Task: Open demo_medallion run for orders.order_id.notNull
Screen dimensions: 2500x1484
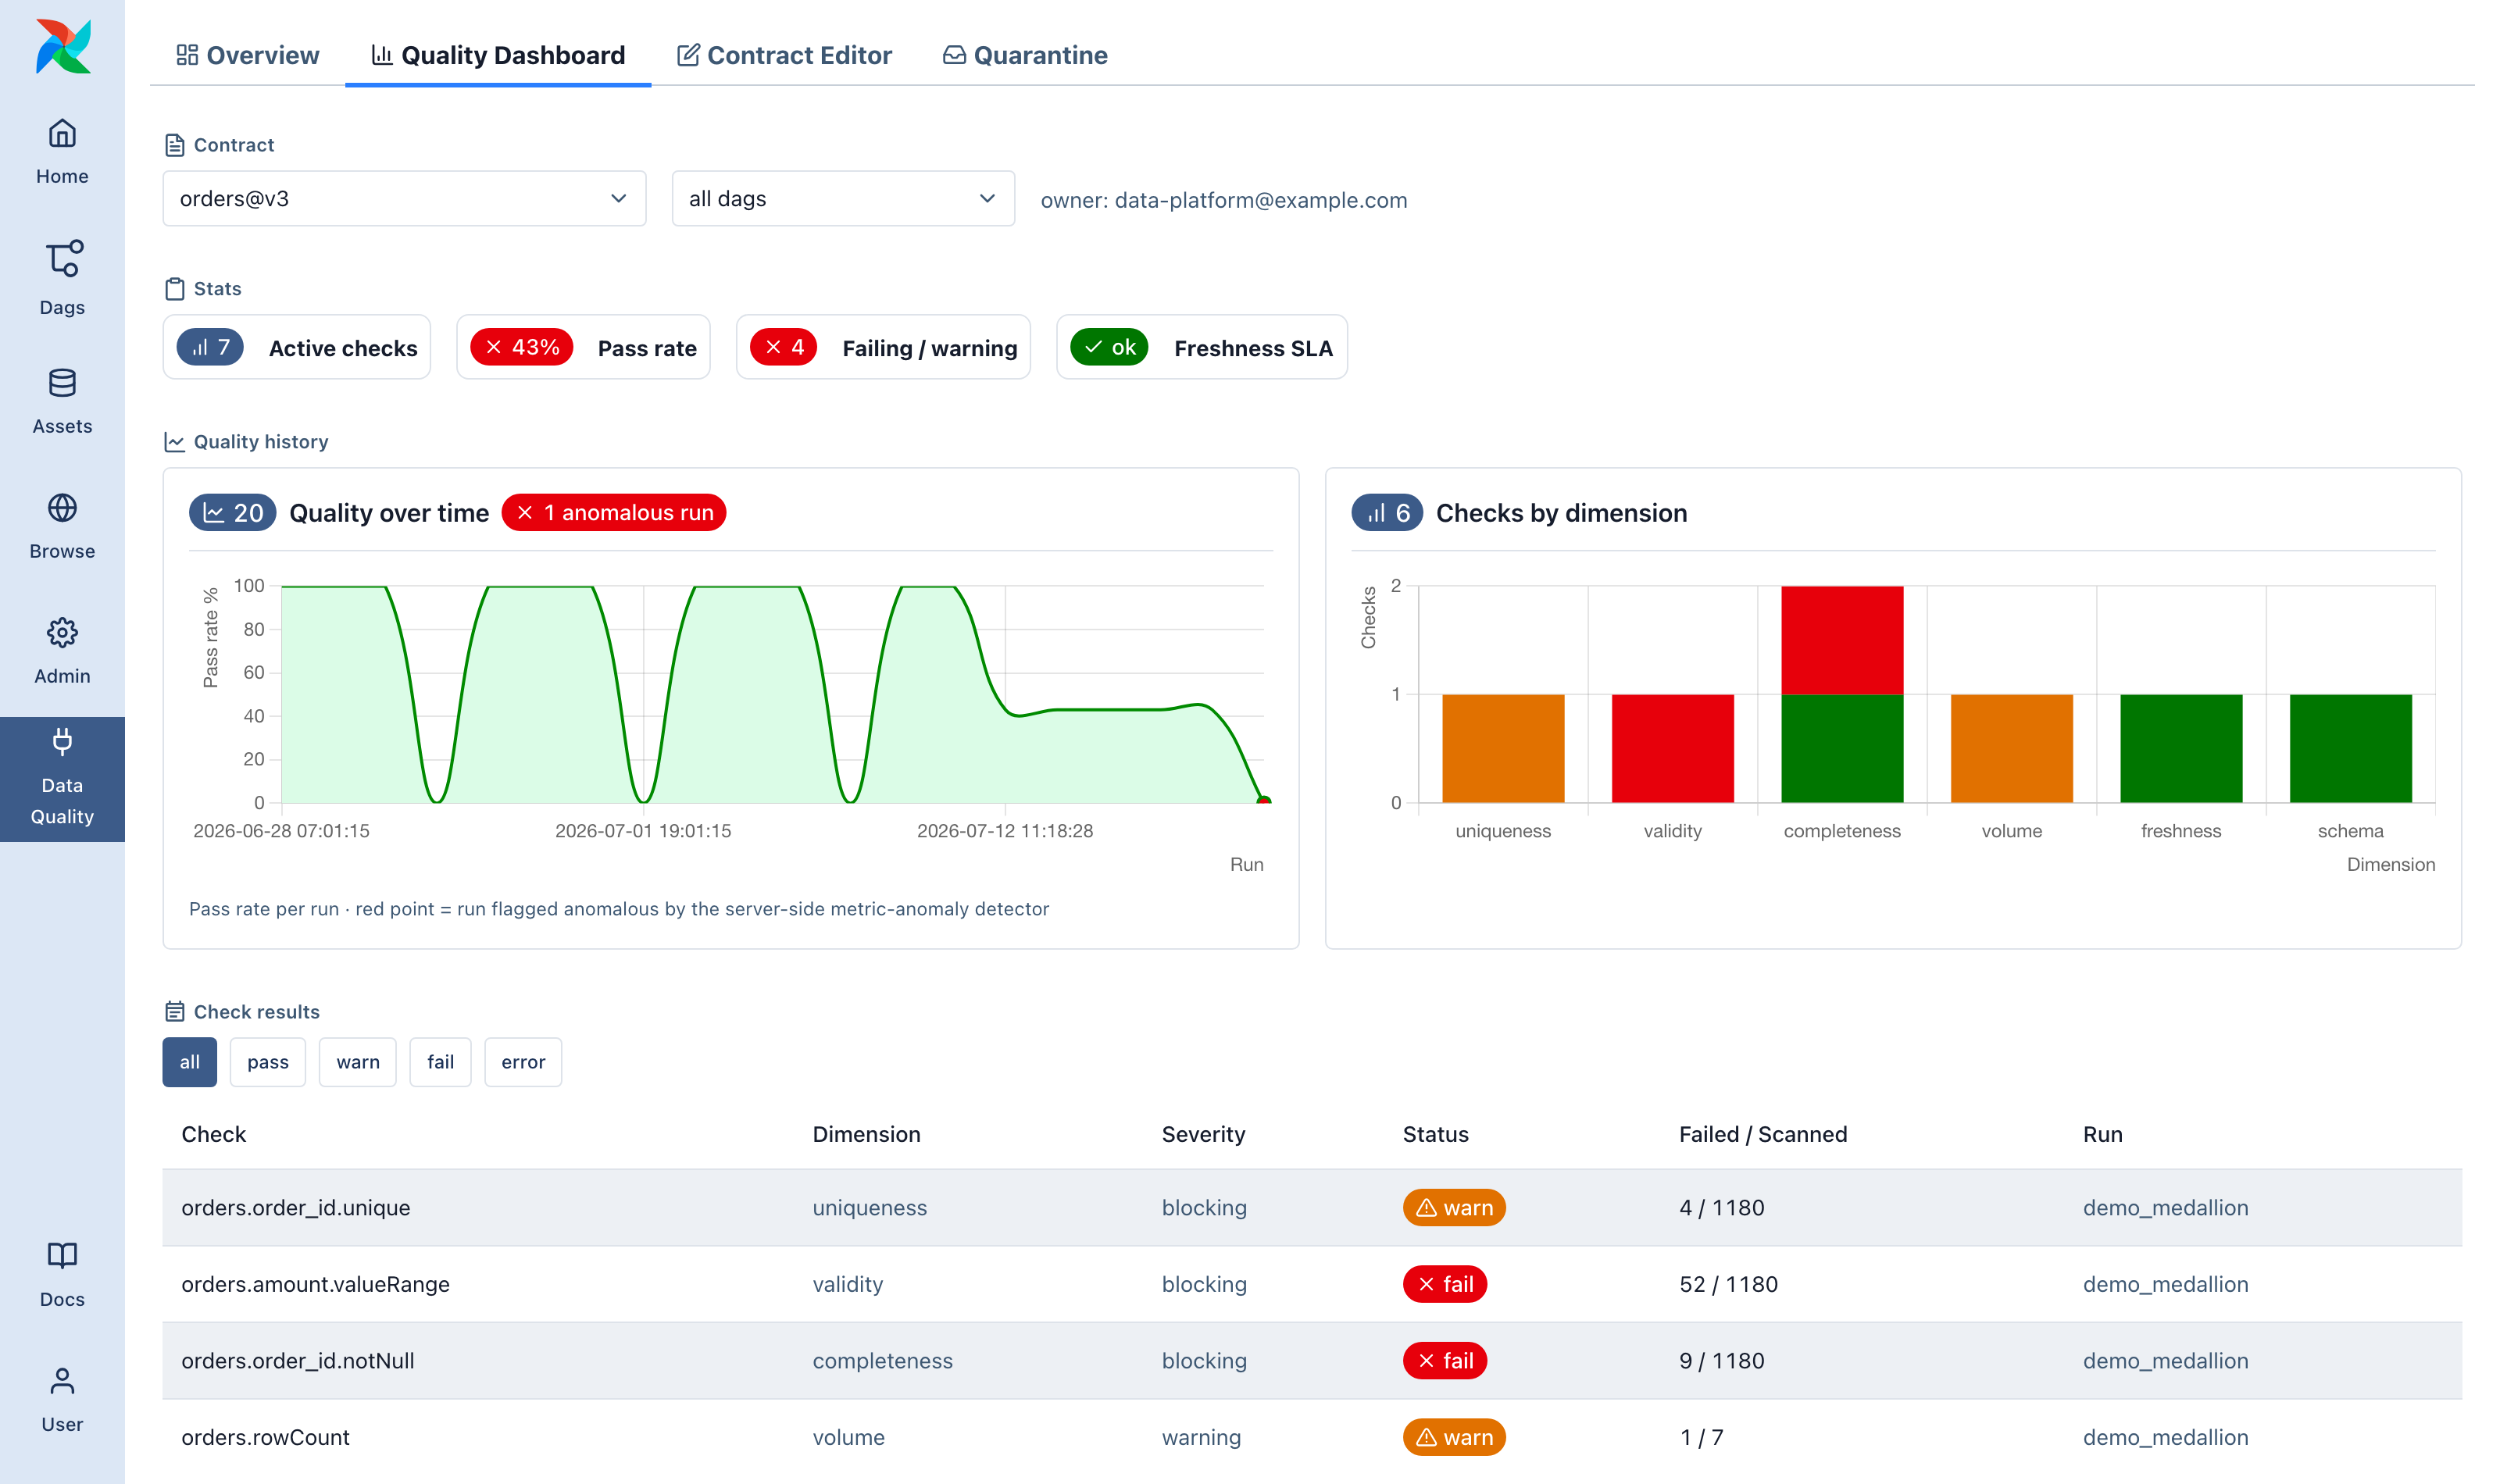Action: coord(2166,1361)
